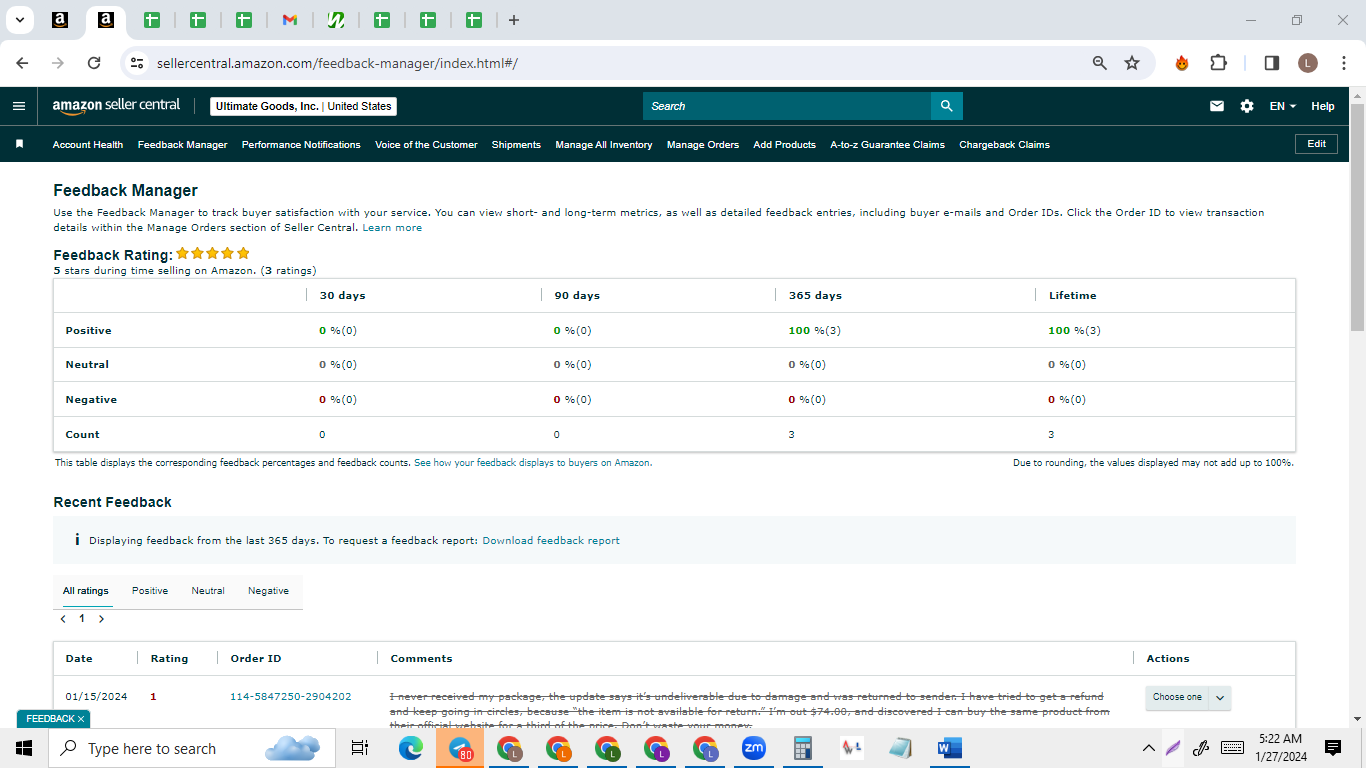Open Microsoft Word from the taskbar

point(949,748)
